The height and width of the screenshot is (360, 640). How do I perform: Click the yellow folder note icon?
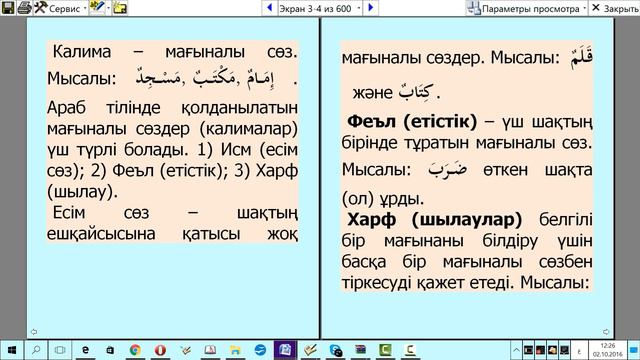tap(120, 7)
